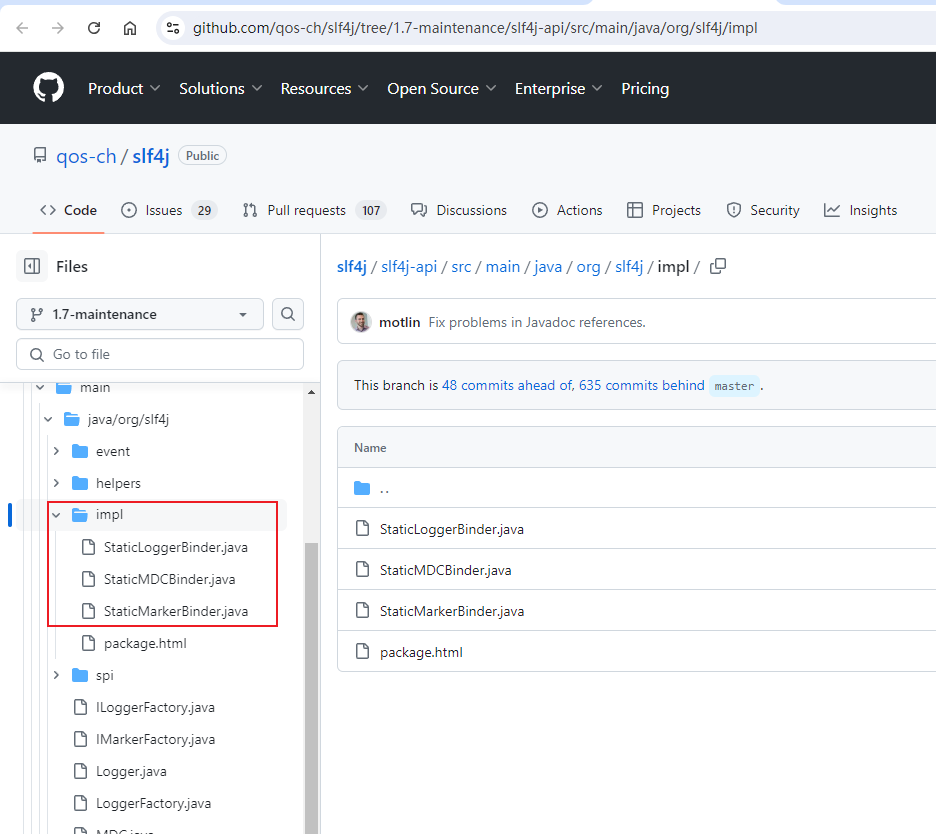The image size is (936, 834).
Task: Open slf4j-api in the breadcrumb
Action: tap(409, 266)
